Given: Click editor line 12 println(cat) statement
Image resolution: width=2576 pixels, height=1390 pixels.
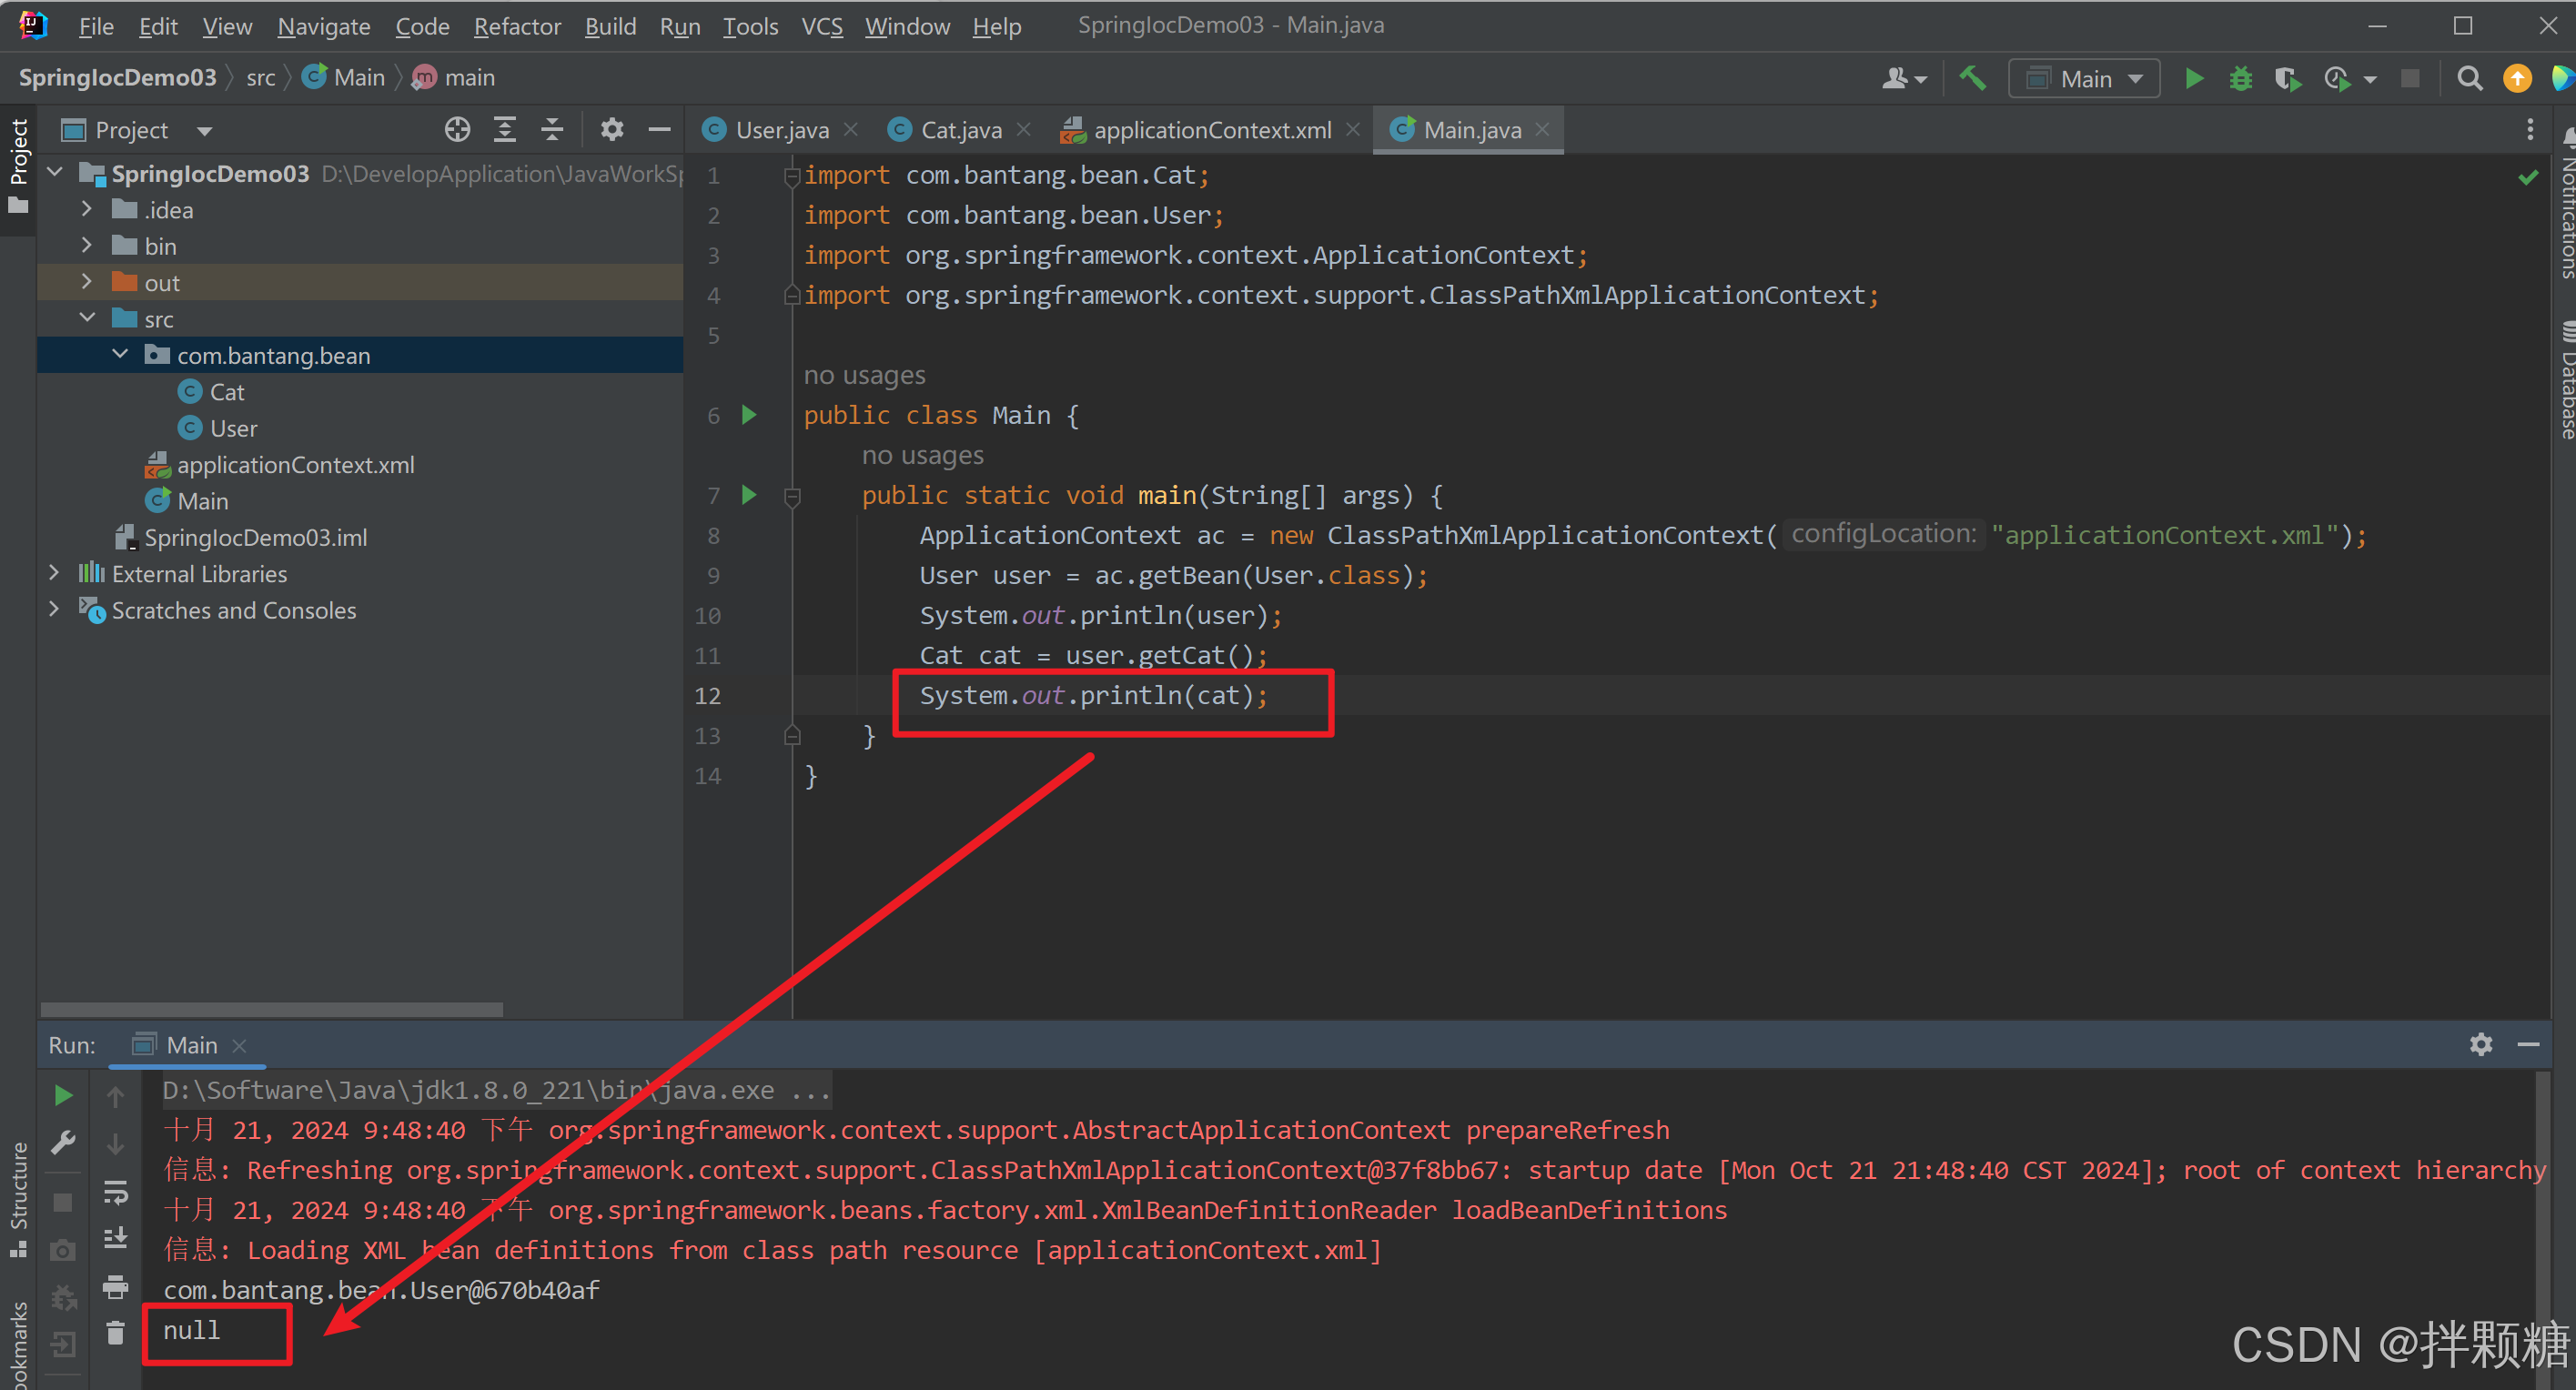Looking at the screenshot, I should 1092,696.
